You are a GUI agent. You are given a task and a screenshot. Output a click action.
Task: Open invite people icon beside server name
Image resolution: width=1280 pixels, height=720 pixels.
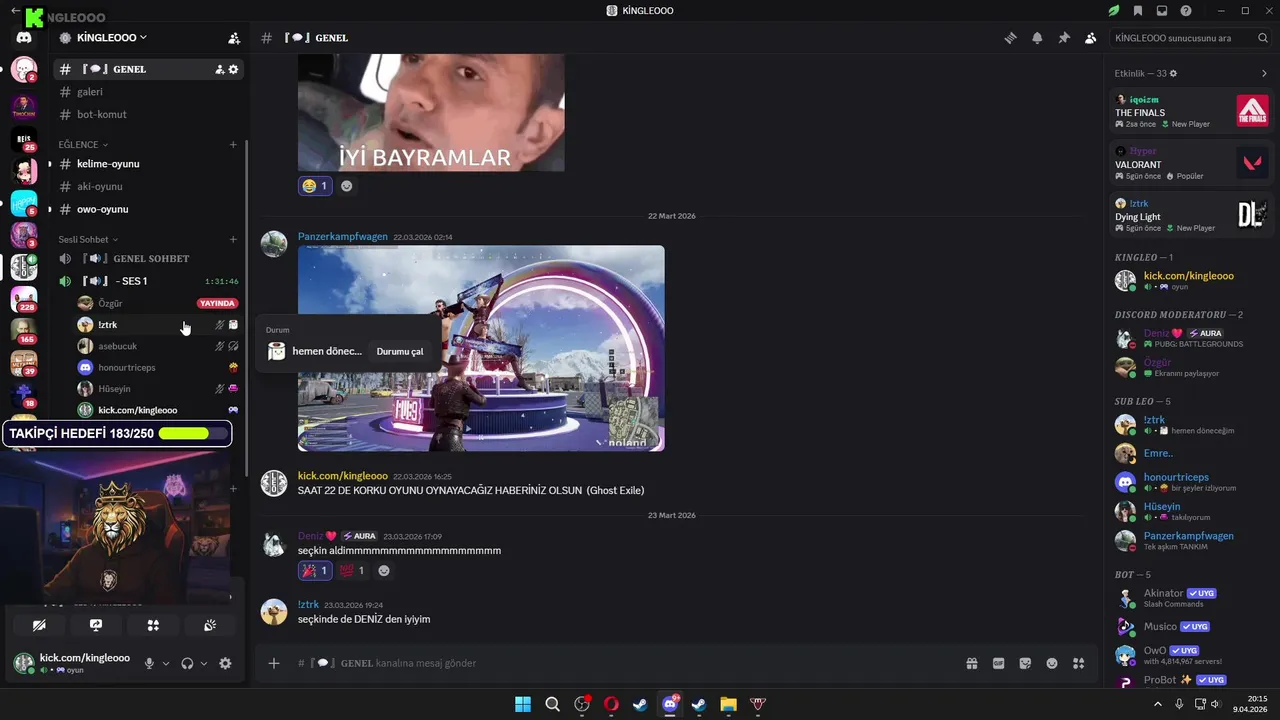coord(234,38)
